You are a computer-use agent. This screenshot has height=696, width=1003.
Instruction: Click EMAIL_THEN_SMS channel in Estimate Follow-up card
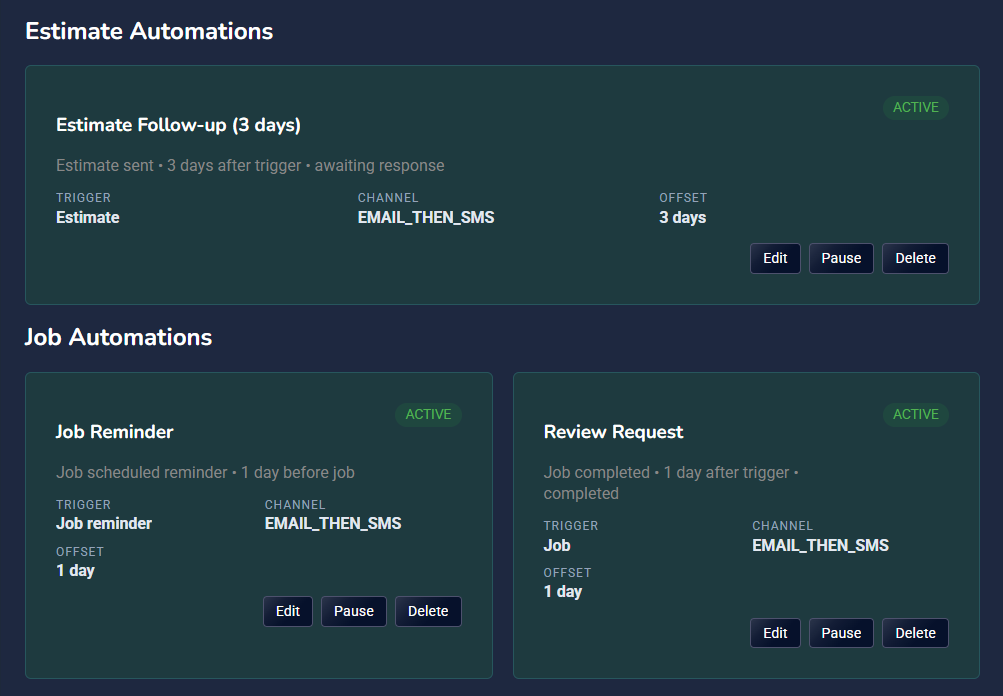425,218
